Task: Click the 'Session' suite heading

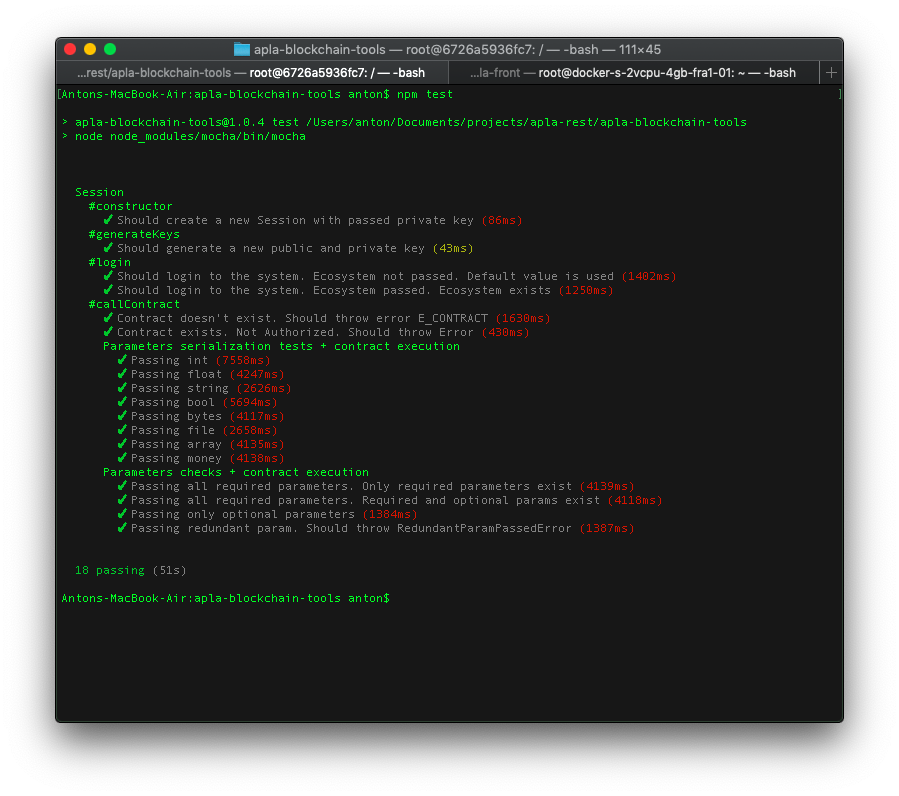Action: tap(99, 192)
